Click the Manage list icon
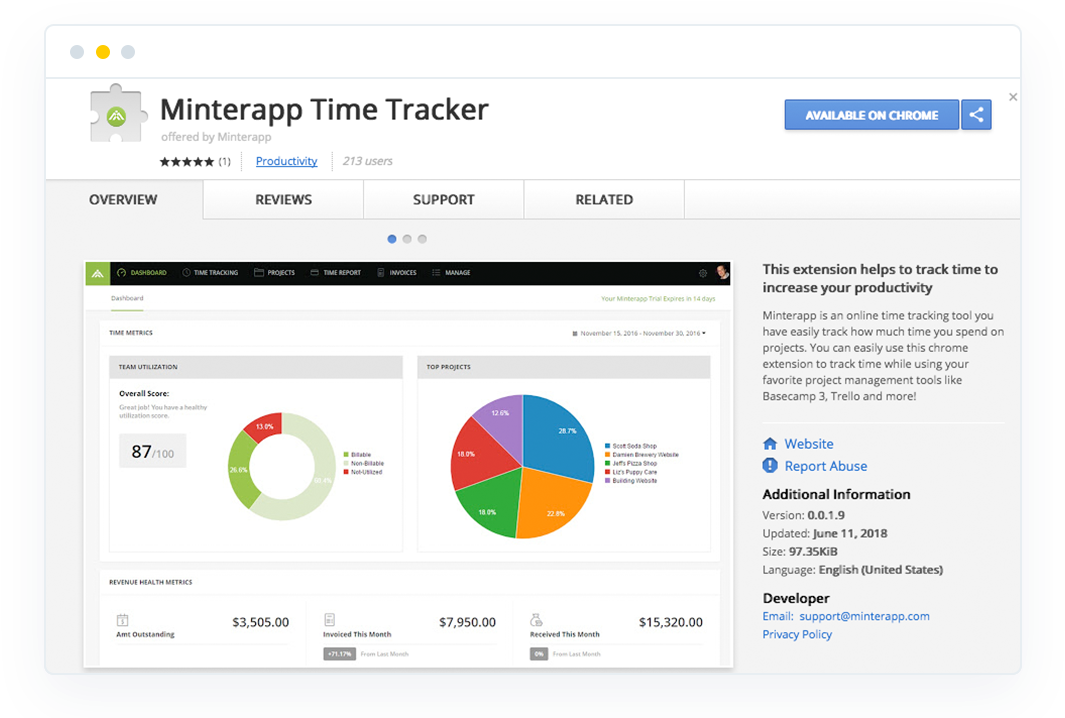1065x718 pixels. tap(436, 272)
